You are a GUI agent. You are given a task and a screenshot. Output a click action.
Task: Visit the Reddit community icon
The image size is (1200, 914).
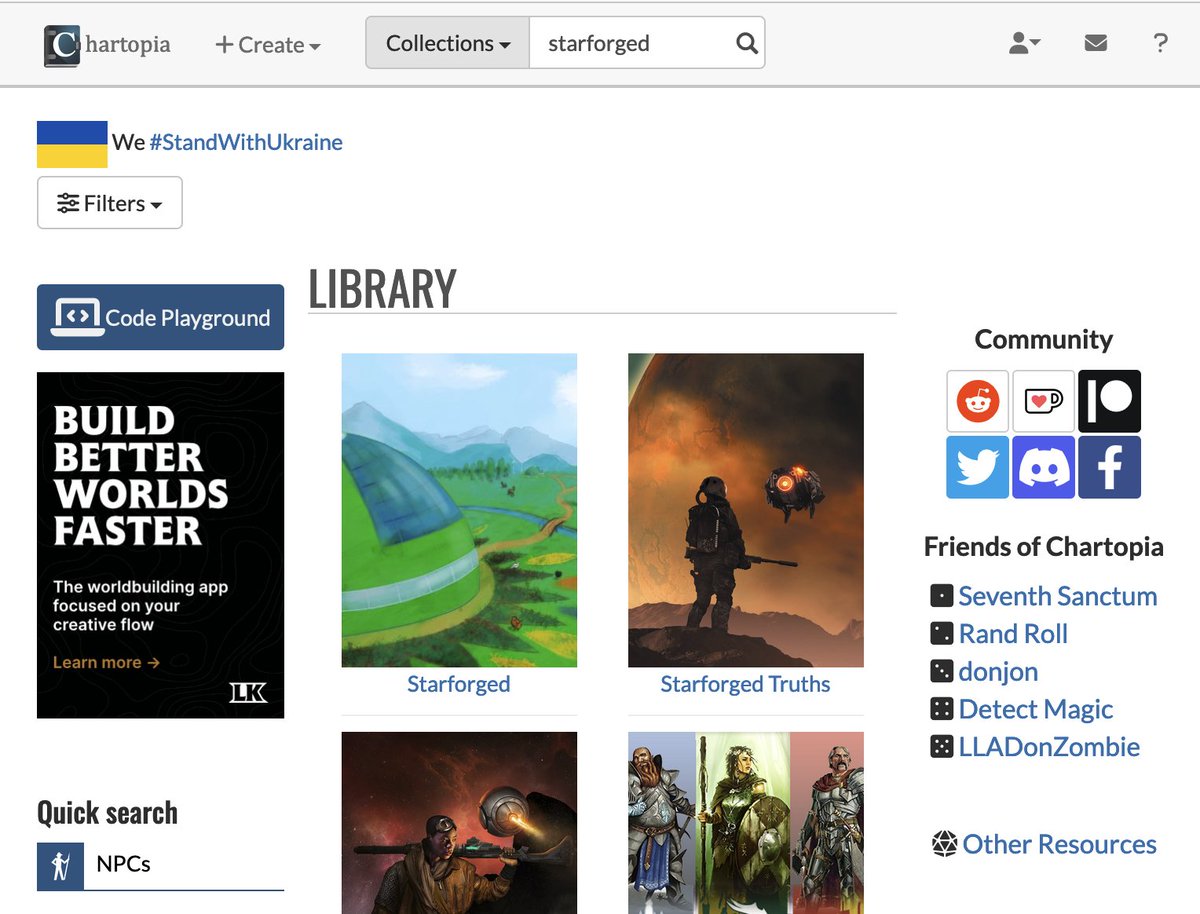[978, 401]
